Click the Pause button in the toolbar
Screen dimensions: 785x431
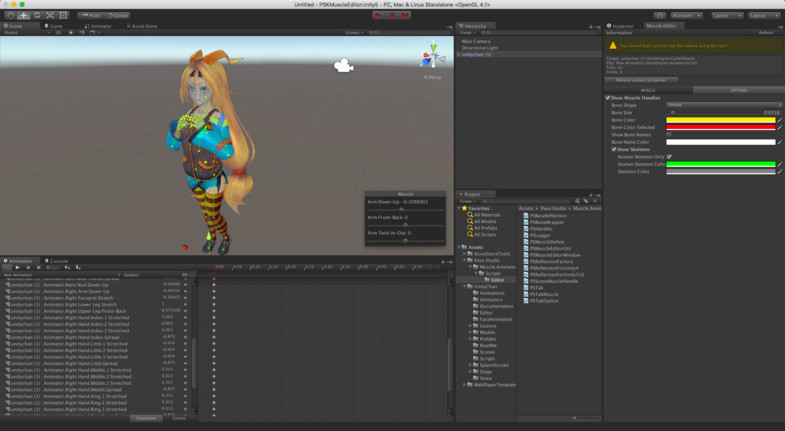click(x=392, y=16)
